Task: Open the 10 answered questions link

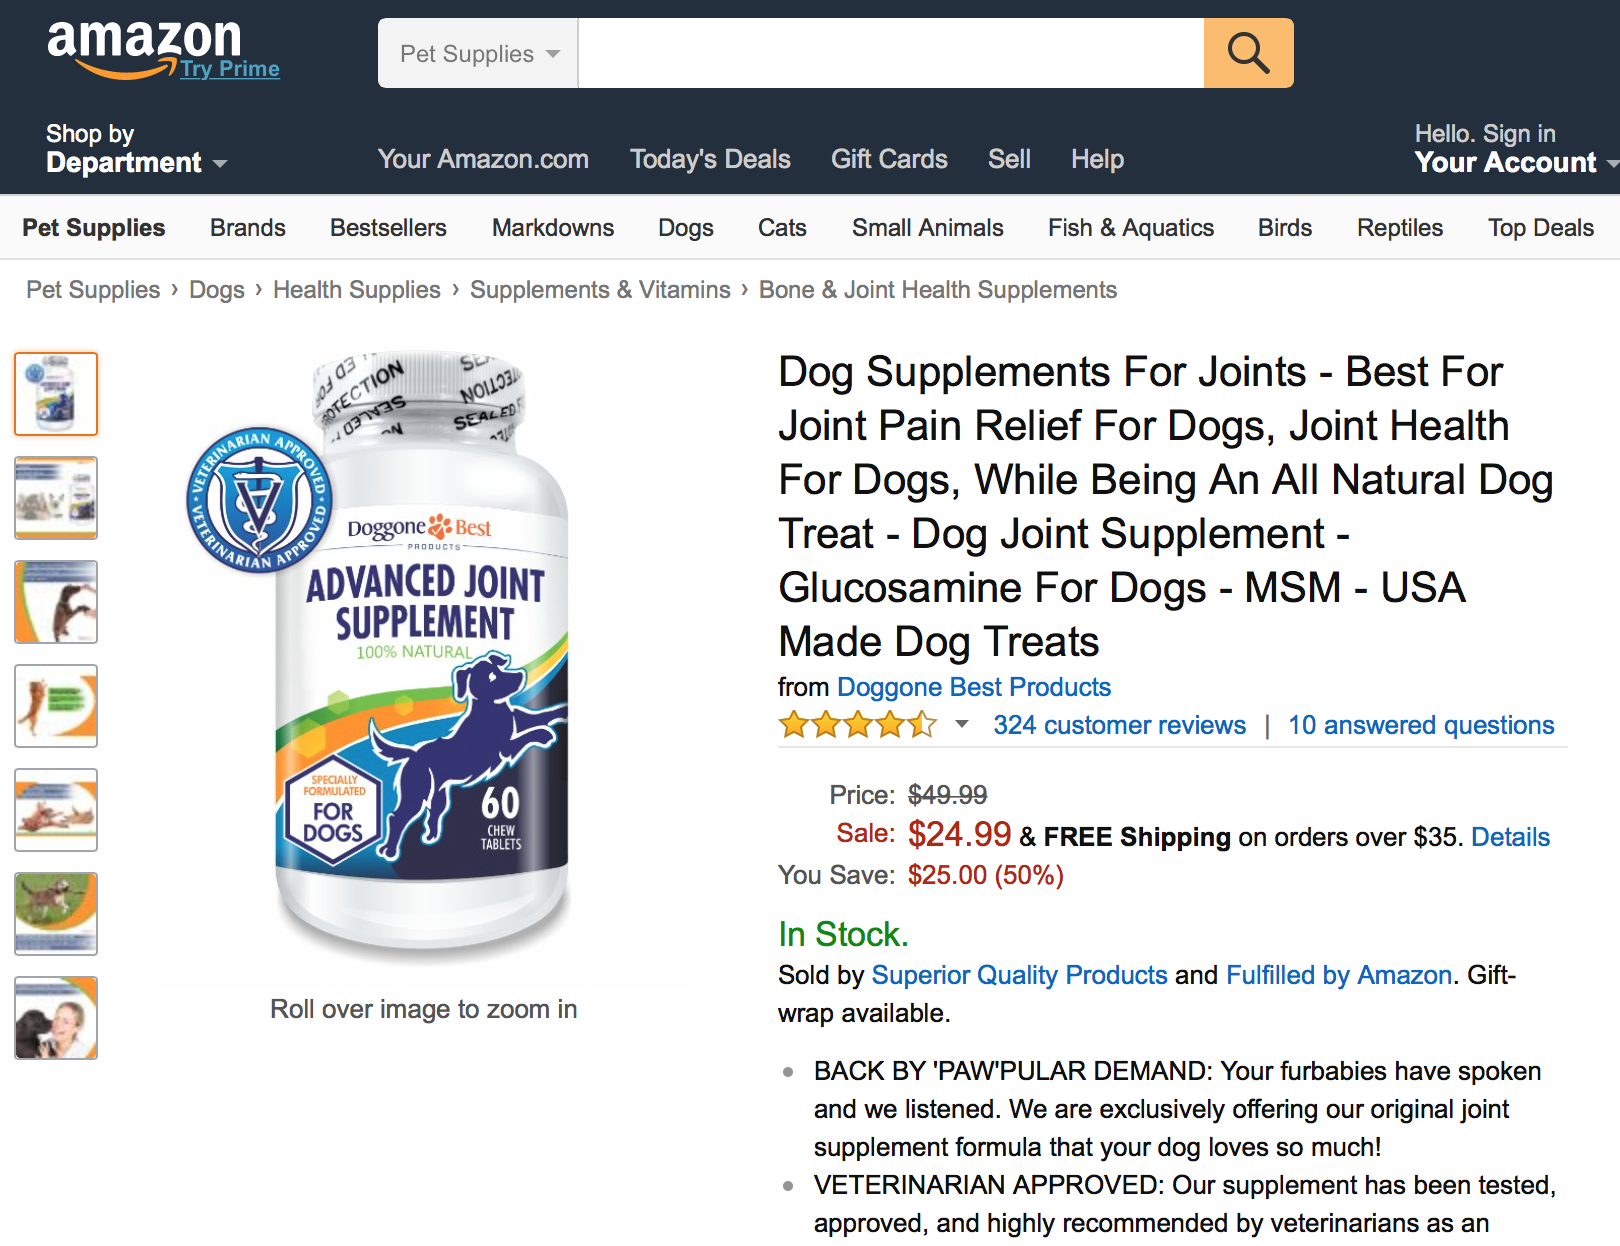Action: click(x=1420, y=725)
